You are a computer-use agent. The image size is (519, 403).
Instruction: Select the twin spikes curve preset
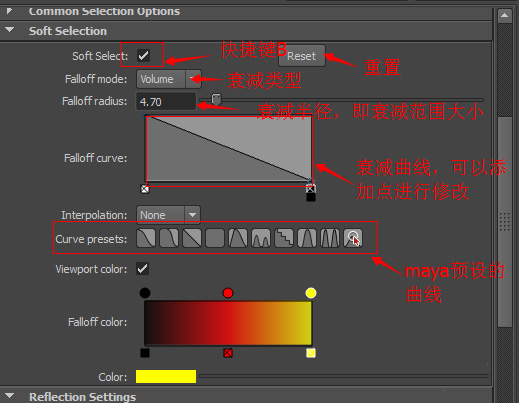(330, 238)
